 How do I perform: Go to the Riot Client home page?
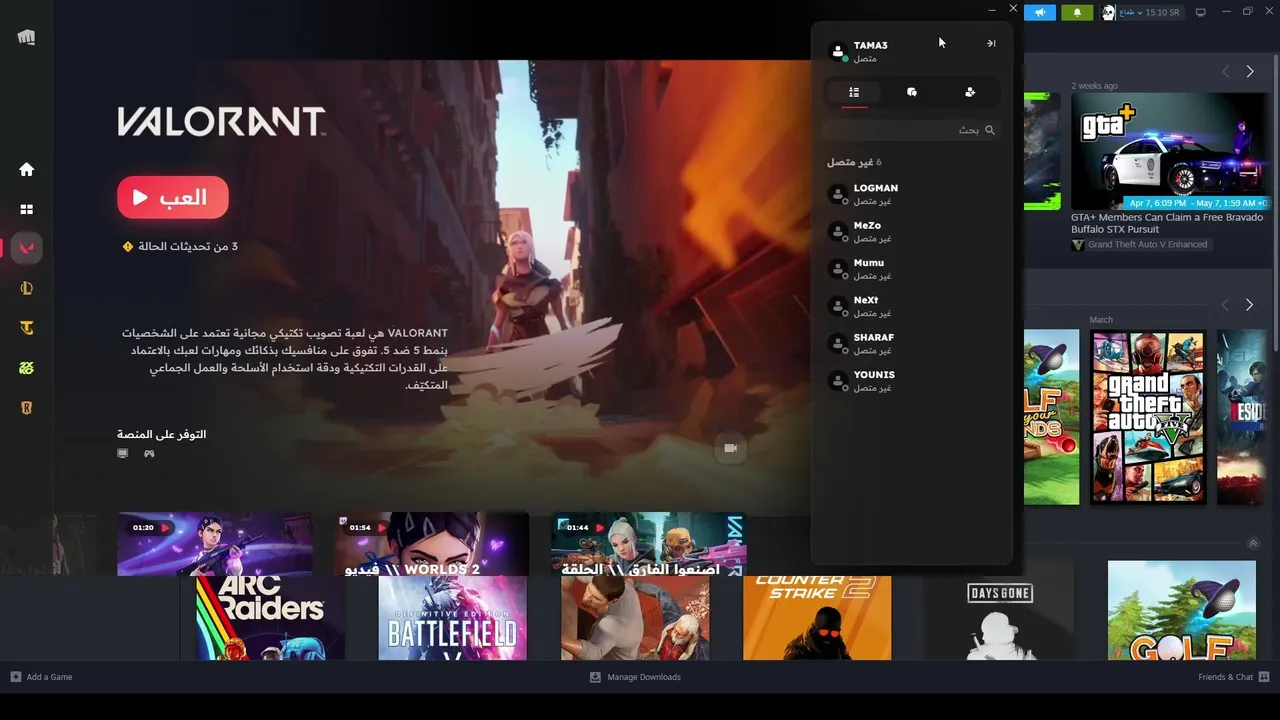coord(27,169)
